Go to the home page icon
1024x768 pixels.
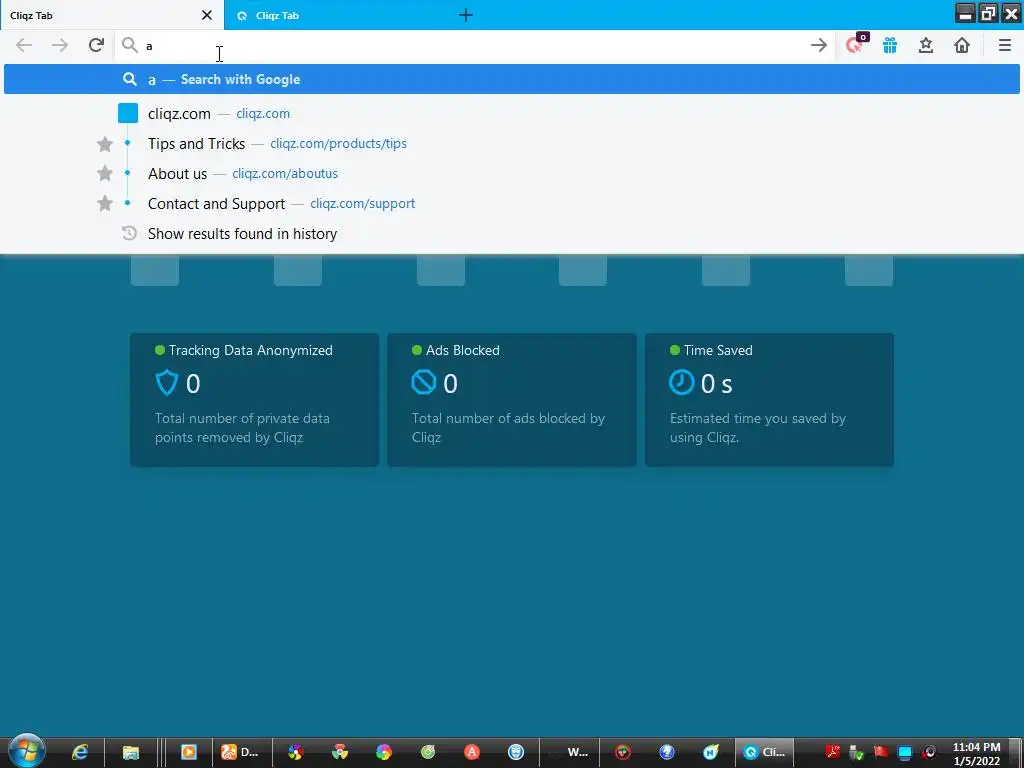click(962, 45)
